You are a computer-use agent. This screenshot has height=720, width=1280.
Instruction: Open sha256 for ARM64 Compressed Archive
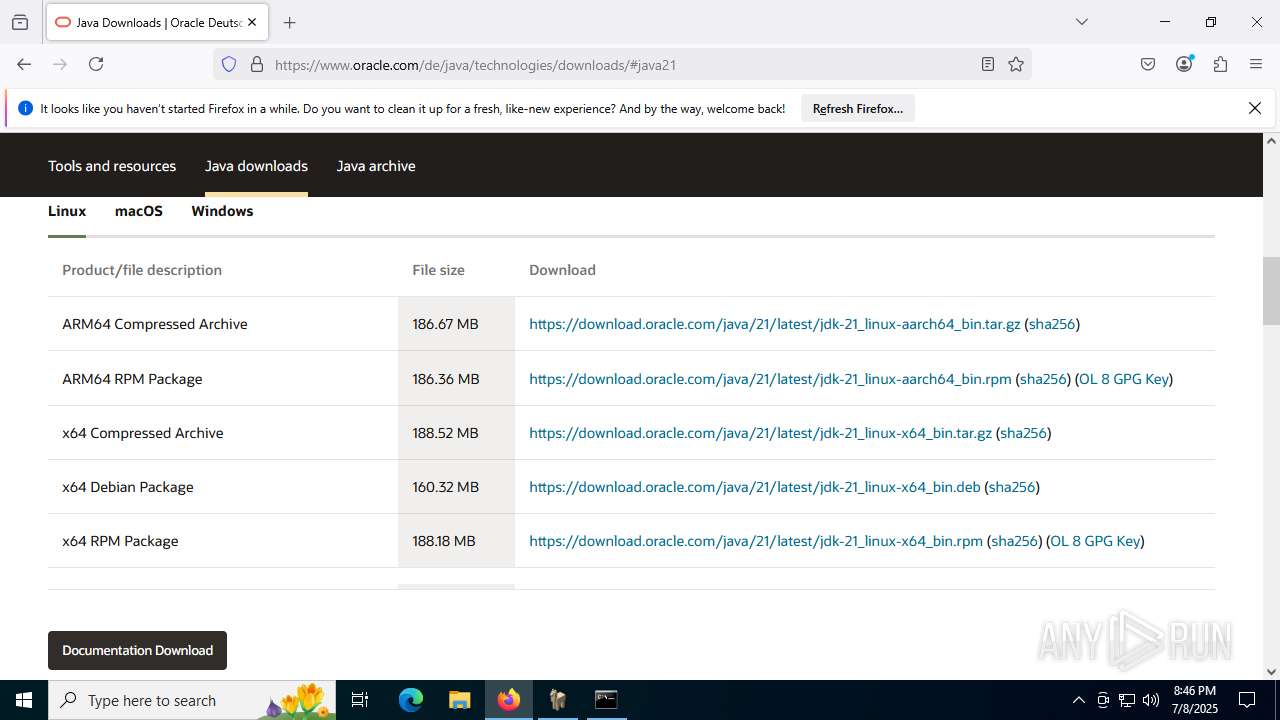(1052, 324)
